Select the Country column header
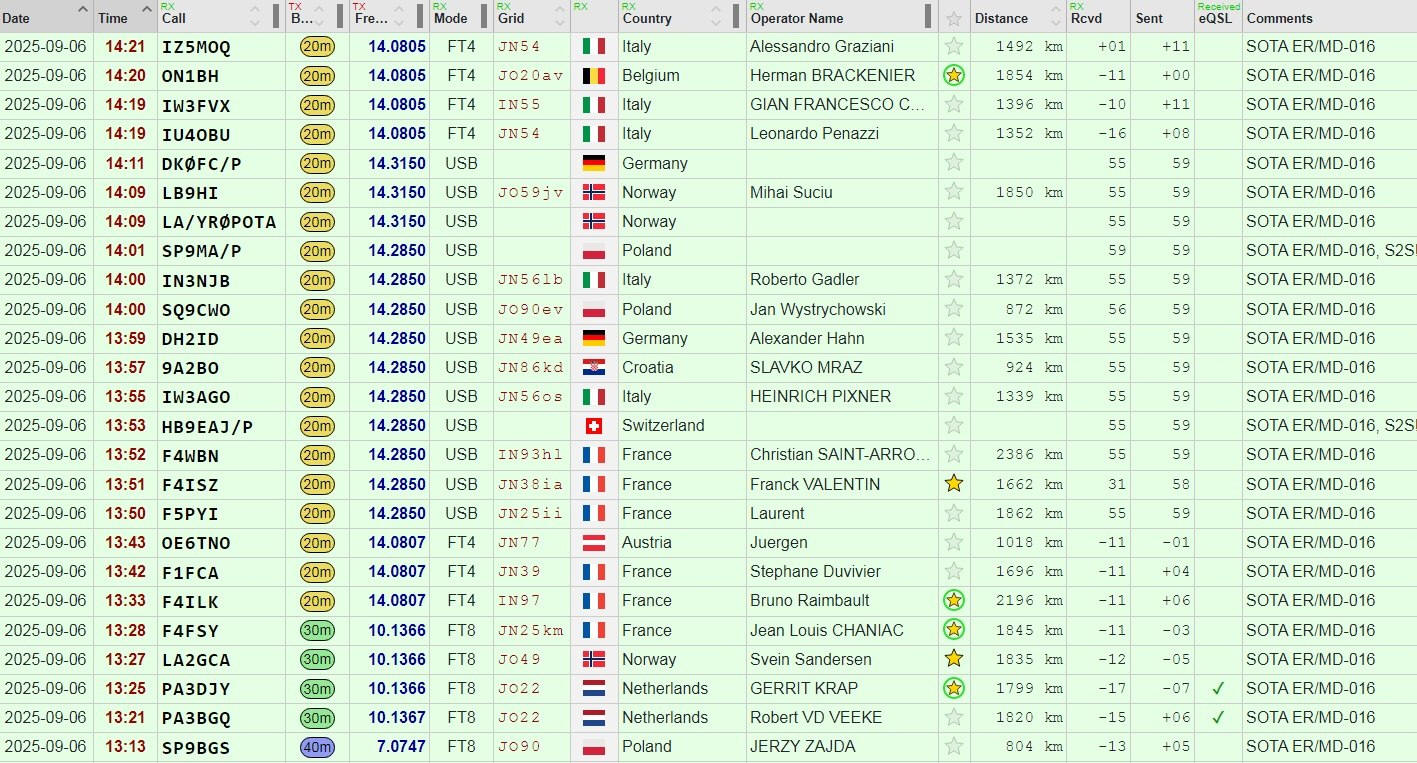1417x763 pixels. [x=646, y=18]
